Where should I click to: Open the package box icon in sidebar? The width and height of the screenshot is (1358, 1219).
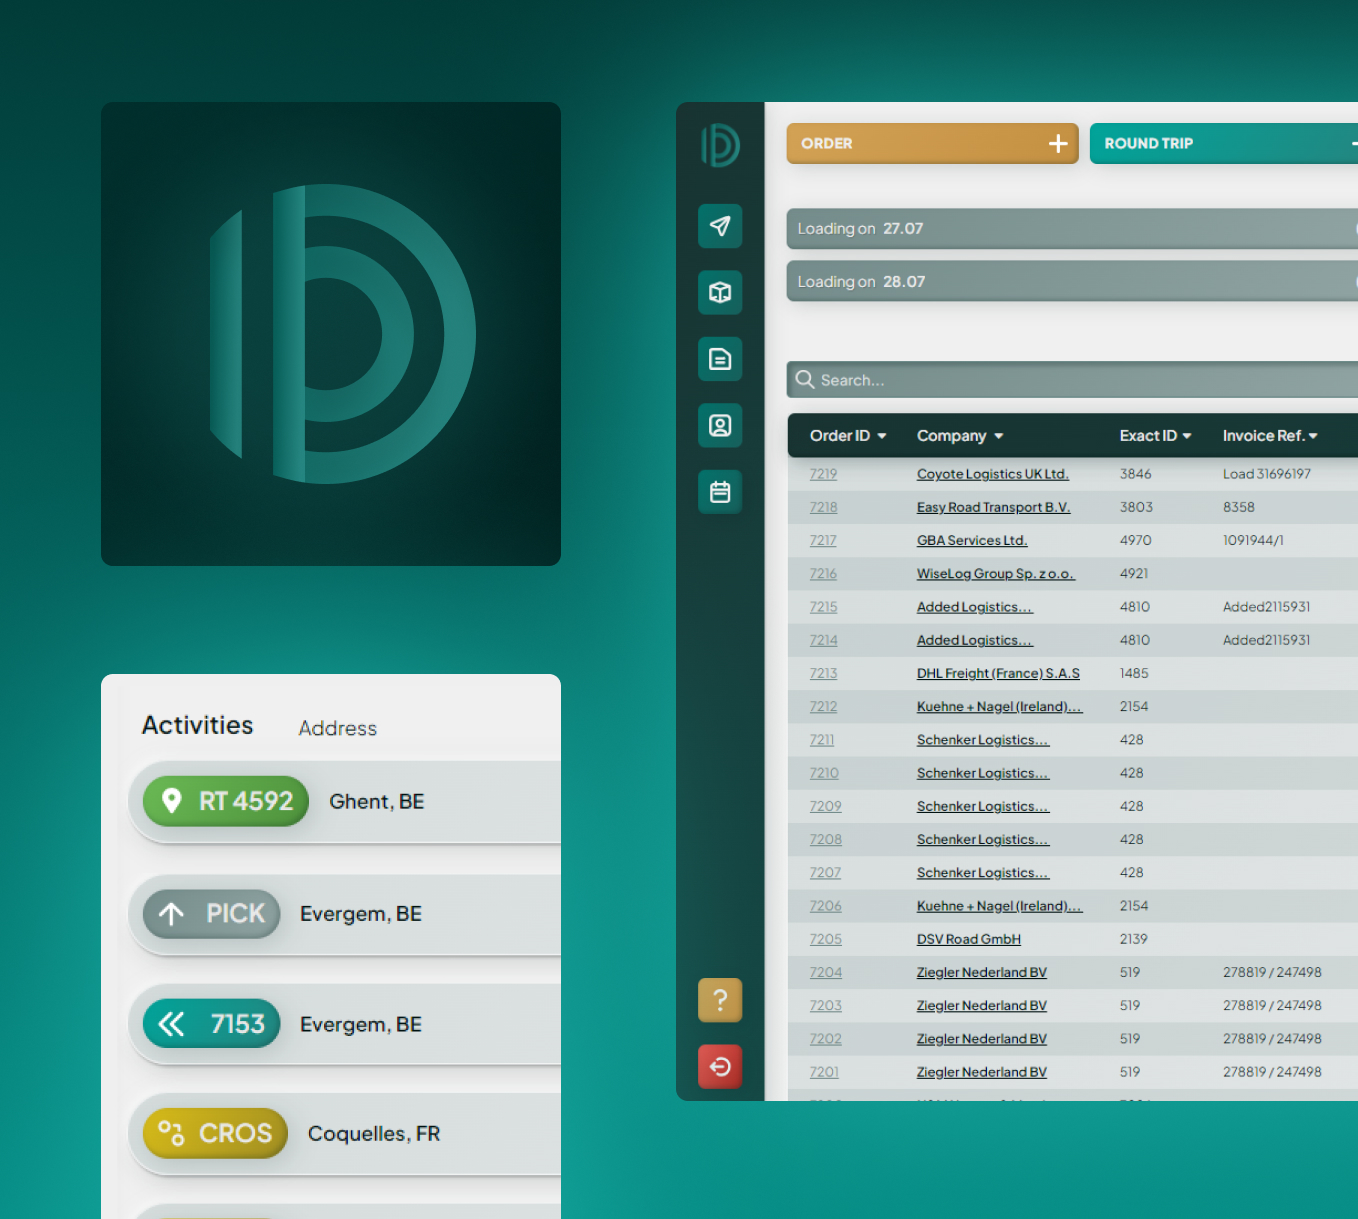719,292
